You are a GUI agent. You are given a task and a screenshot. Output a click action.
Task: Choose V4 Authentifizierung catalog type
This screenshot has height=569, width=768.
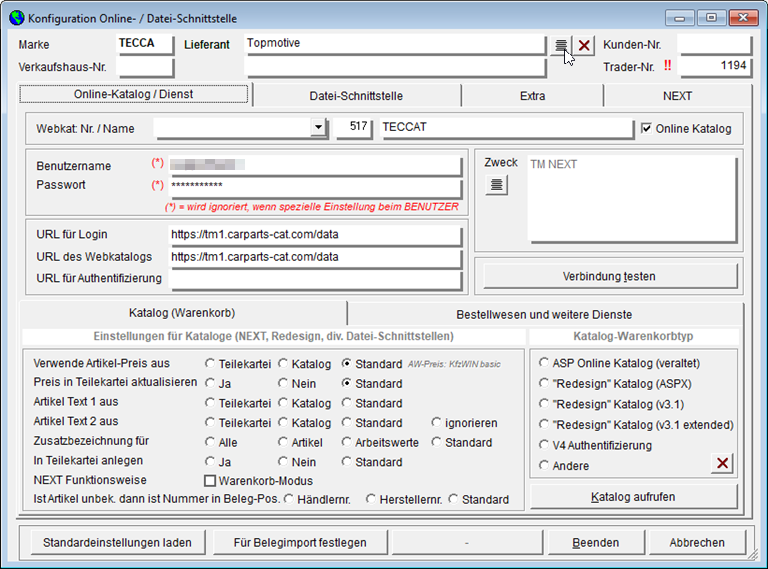click(544, 445)
